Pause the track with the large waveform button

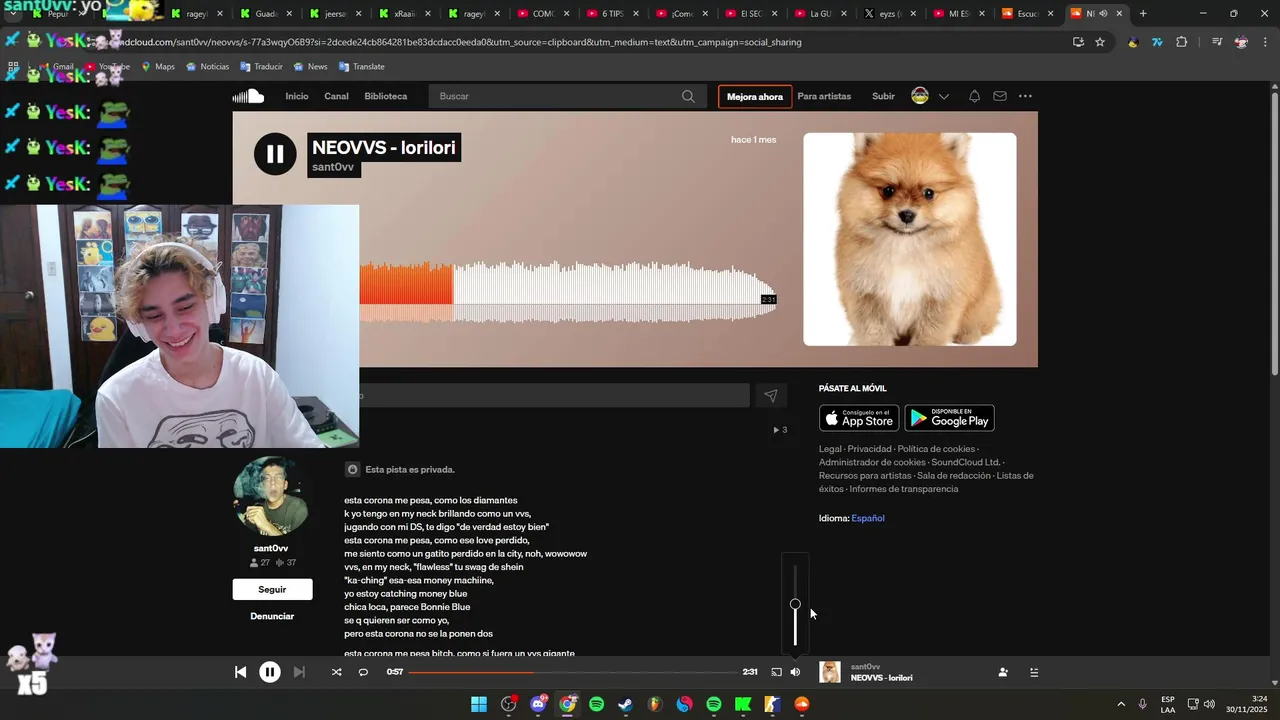click(275, 154)
